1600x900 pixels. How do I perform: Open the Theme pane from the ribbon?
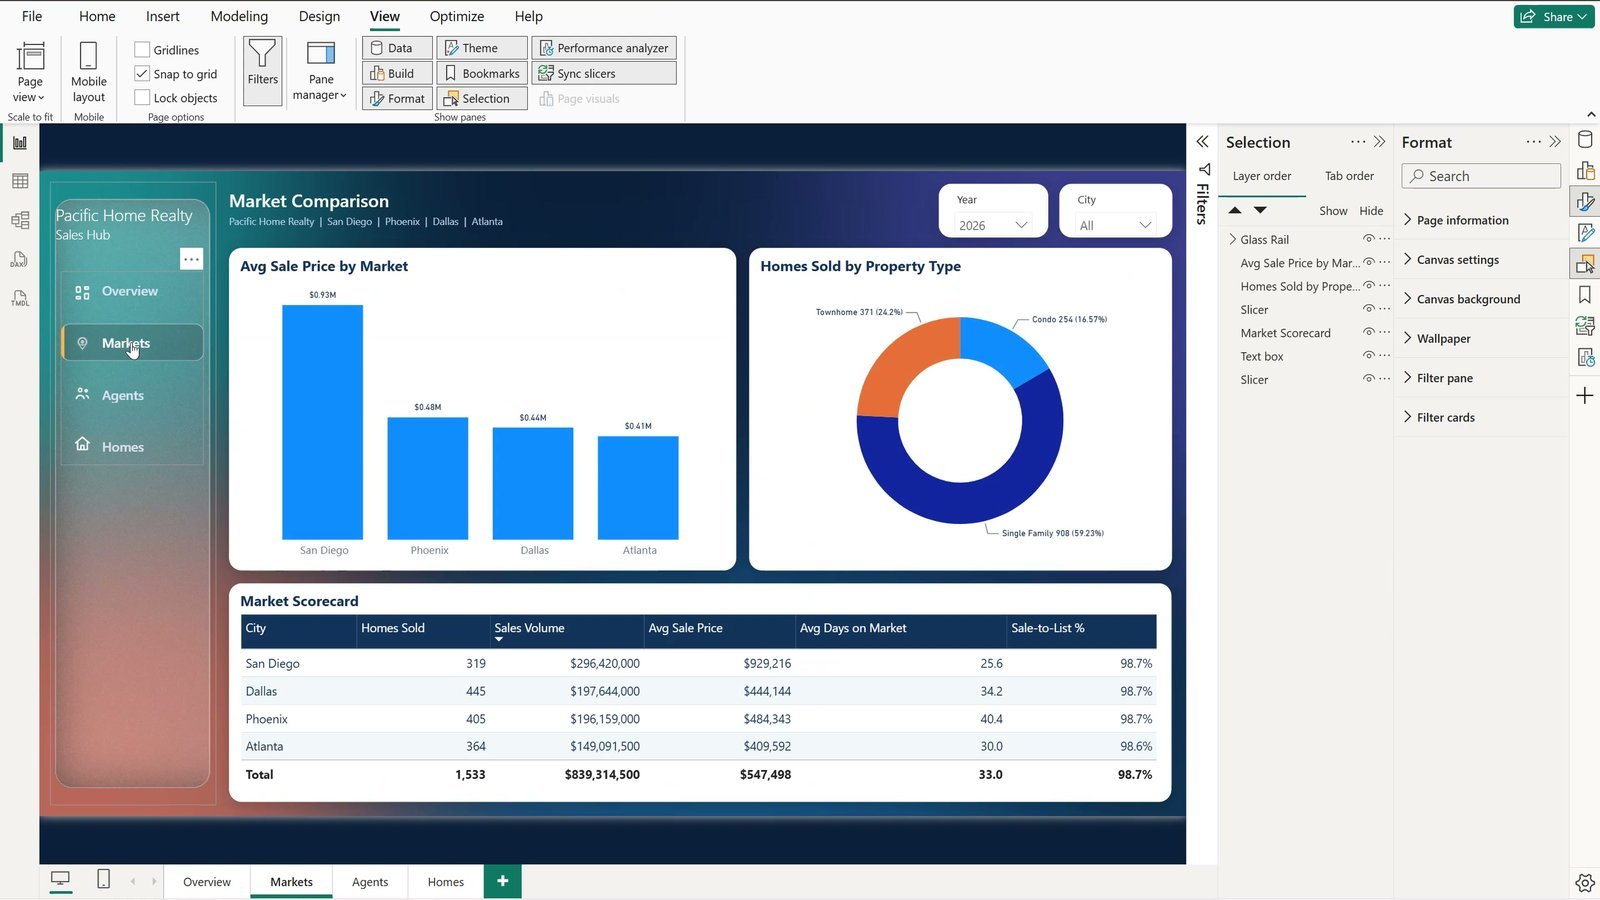[482, 48]
